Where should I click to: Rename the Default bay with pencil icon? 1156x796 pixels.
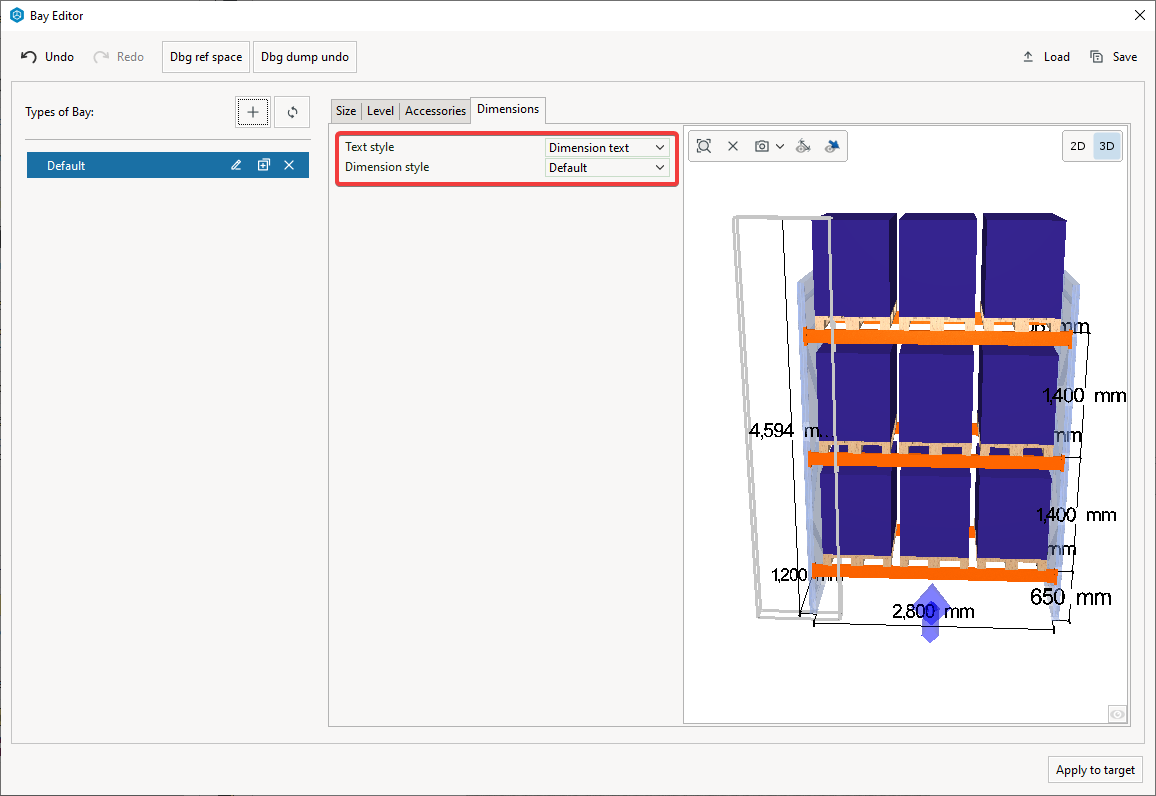236,165
